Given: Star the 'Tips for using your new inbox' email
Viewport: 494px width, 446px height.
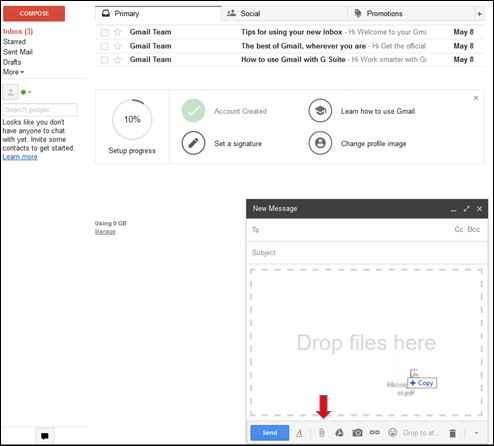Looking at the screenshot, I should coord(118,32).
